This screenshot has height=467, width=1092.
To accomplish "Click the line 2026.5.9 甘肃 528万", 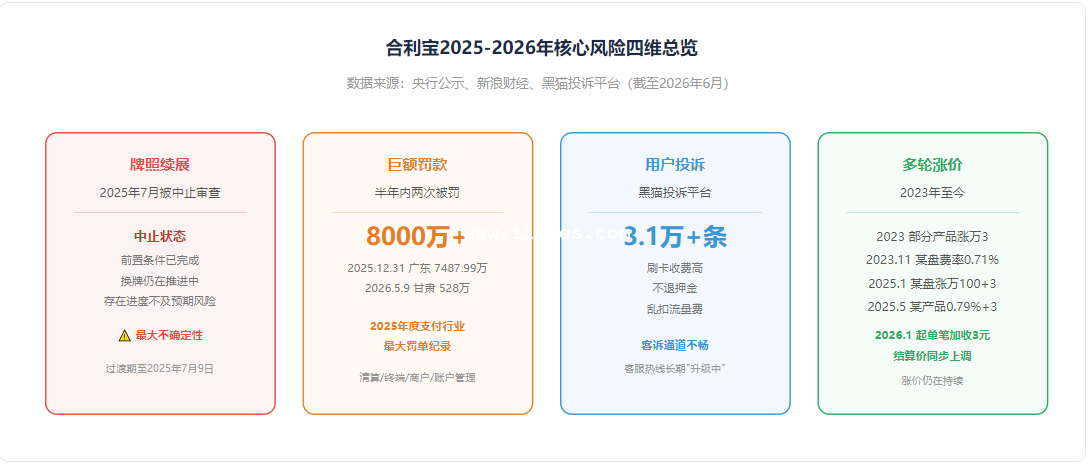I will coord(418,288).
